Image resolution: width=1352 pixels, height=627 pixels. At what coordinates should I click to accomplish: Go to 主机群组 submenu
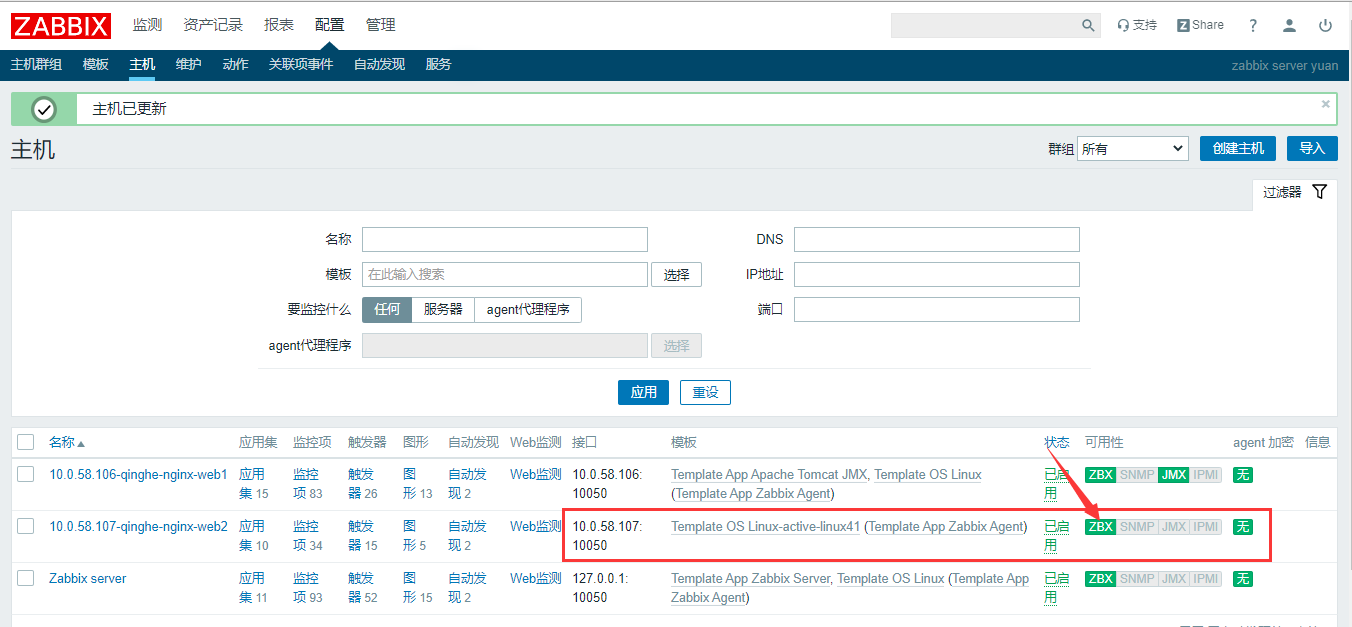[x=36, y=65]
